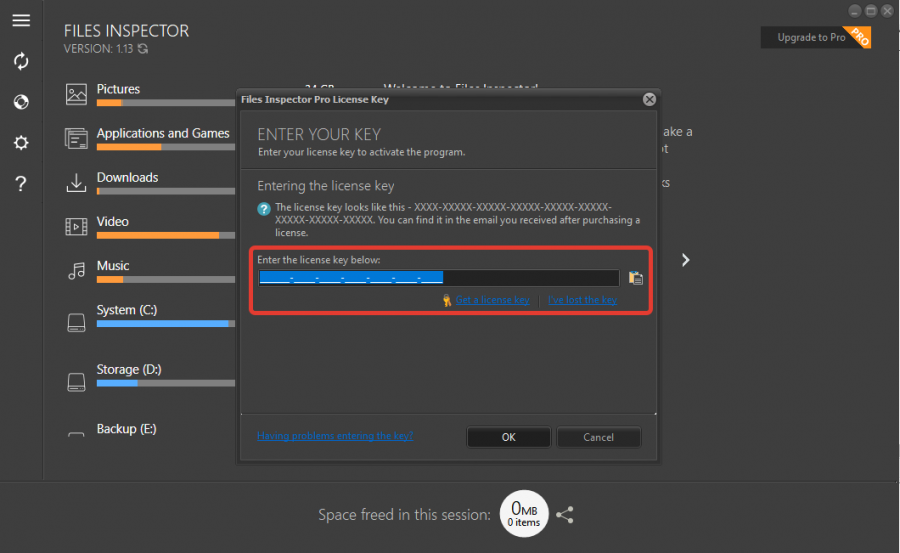The image size is (900, 553).
Task: Click the share icon near space freed
Action: (565, 515)
